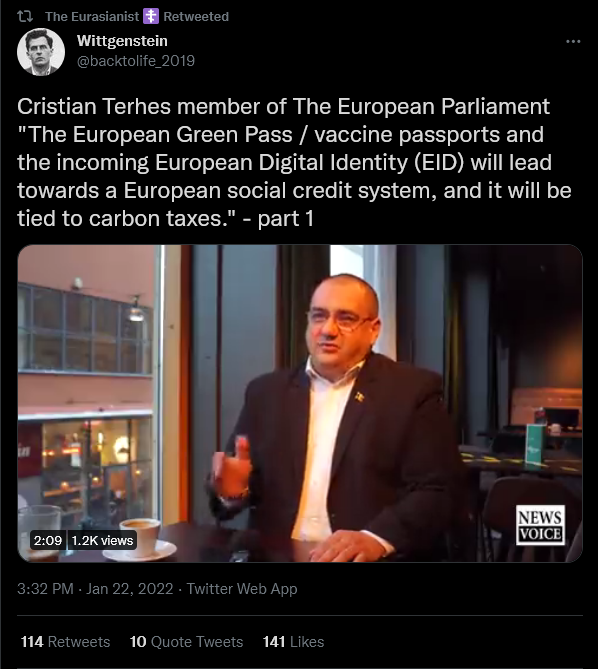Open the three-dot more options menu
This screenshot has width=598, height=669.
[573, 41]
